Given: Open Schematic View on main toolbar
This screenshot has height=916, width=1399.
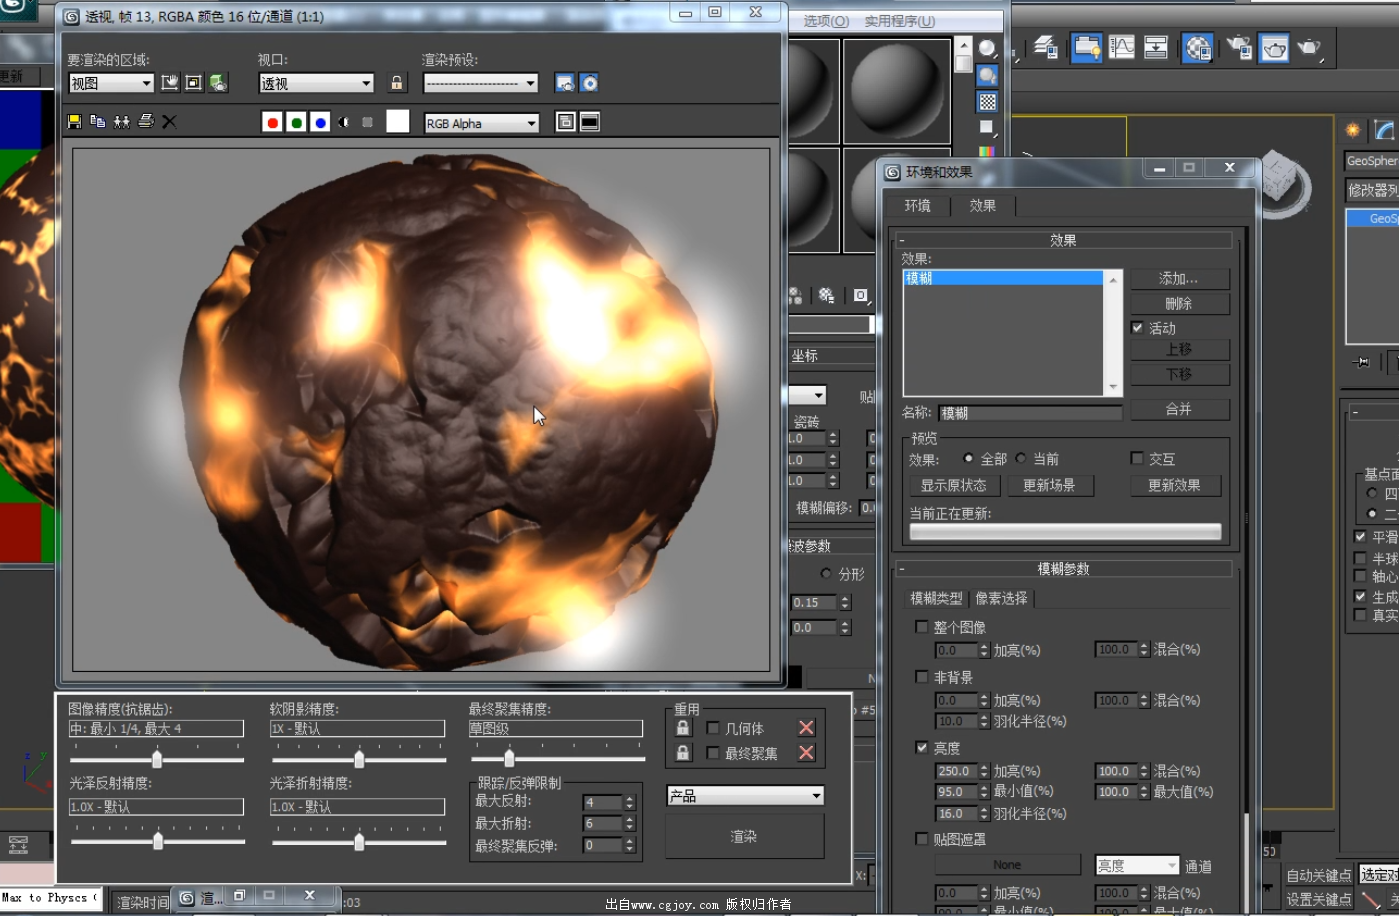Looking at the screenshot, I should click(1156, 47).
